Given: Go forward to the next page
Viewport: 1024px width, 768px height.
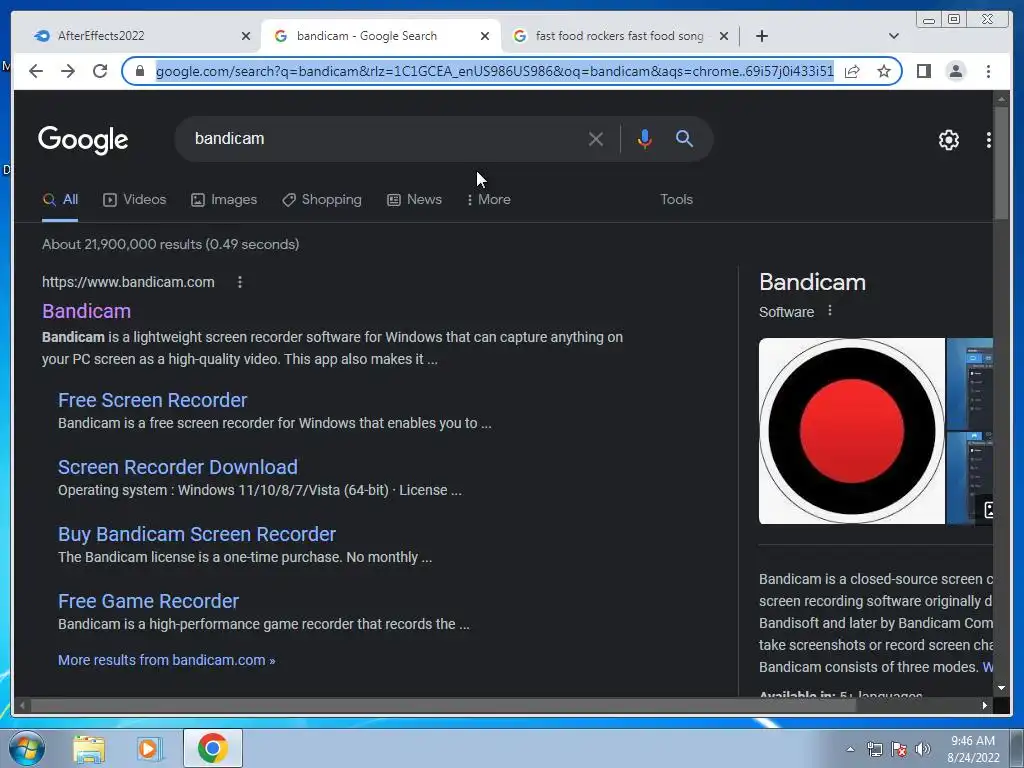Looking at the screenshot, I should click(68, 71).
